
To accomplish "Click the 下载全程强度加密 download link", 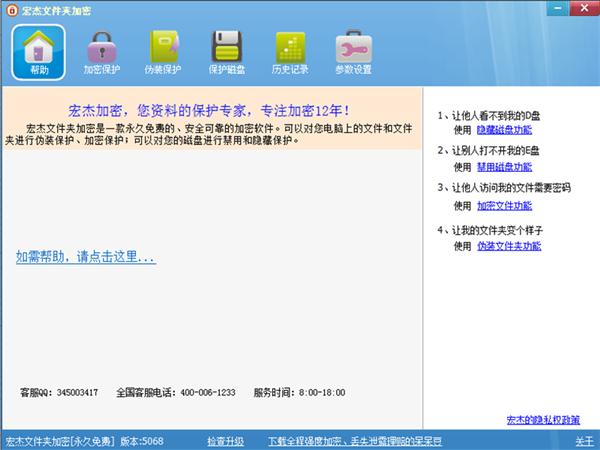I will [355, 442].
